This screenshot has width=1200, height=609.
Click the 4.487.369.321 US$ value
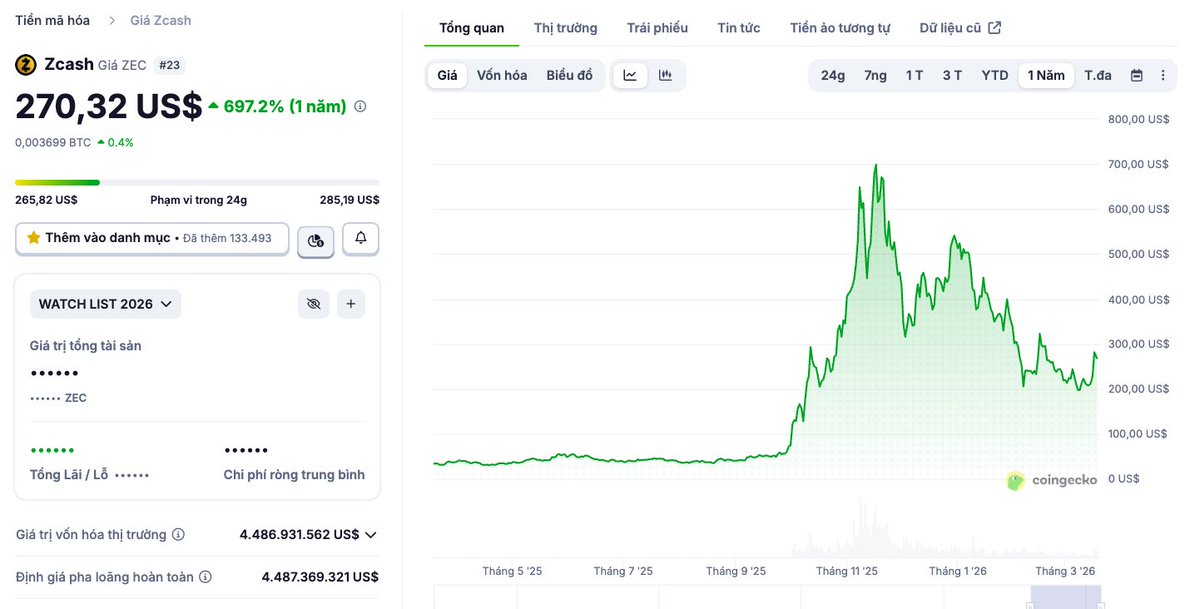click(x=320, y=577)
